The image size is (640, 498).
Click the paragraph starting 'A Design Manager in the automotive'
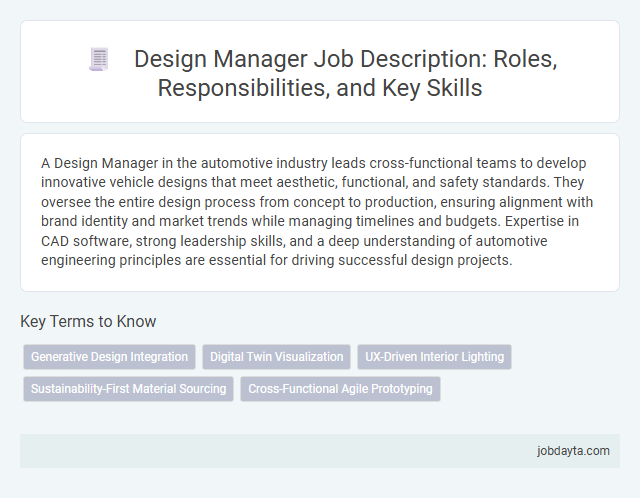317,211
